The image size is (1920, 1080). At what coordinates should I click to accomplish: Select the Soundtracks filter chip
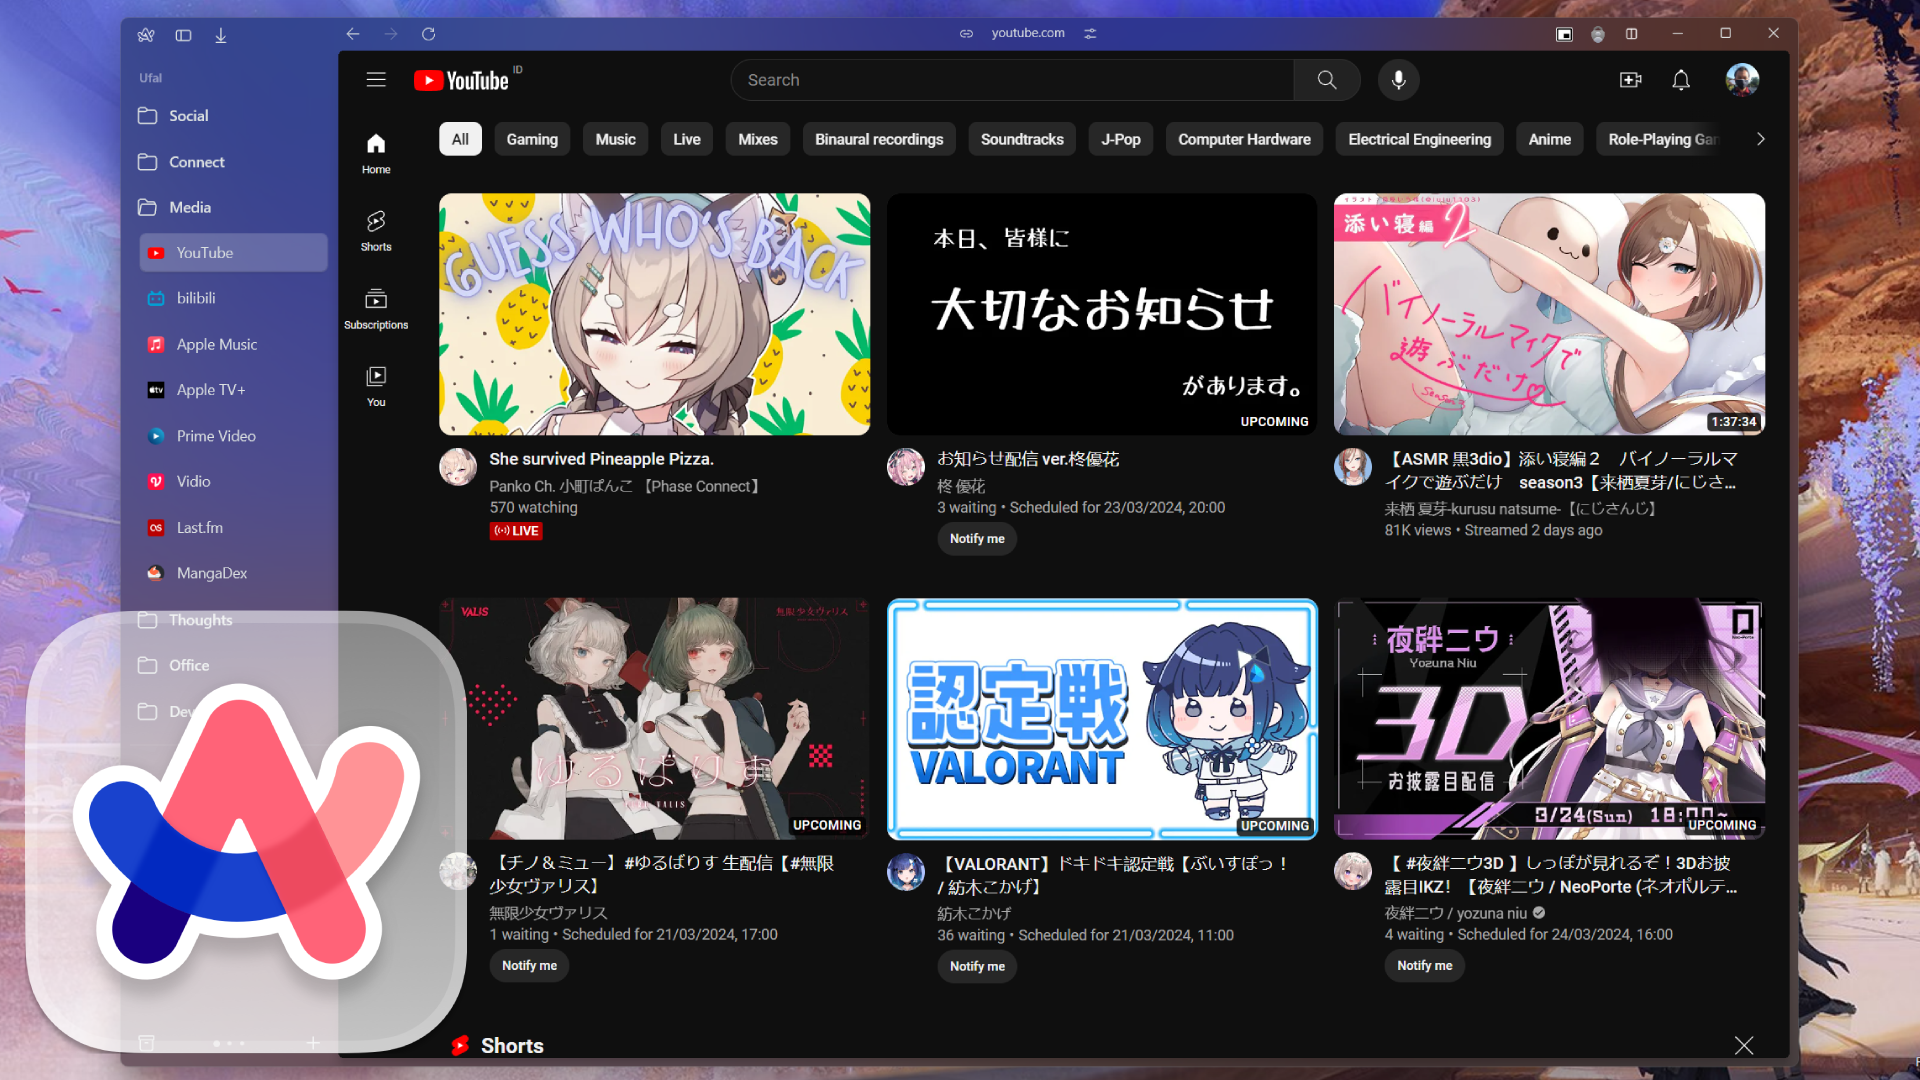[x=1022, y=139]
